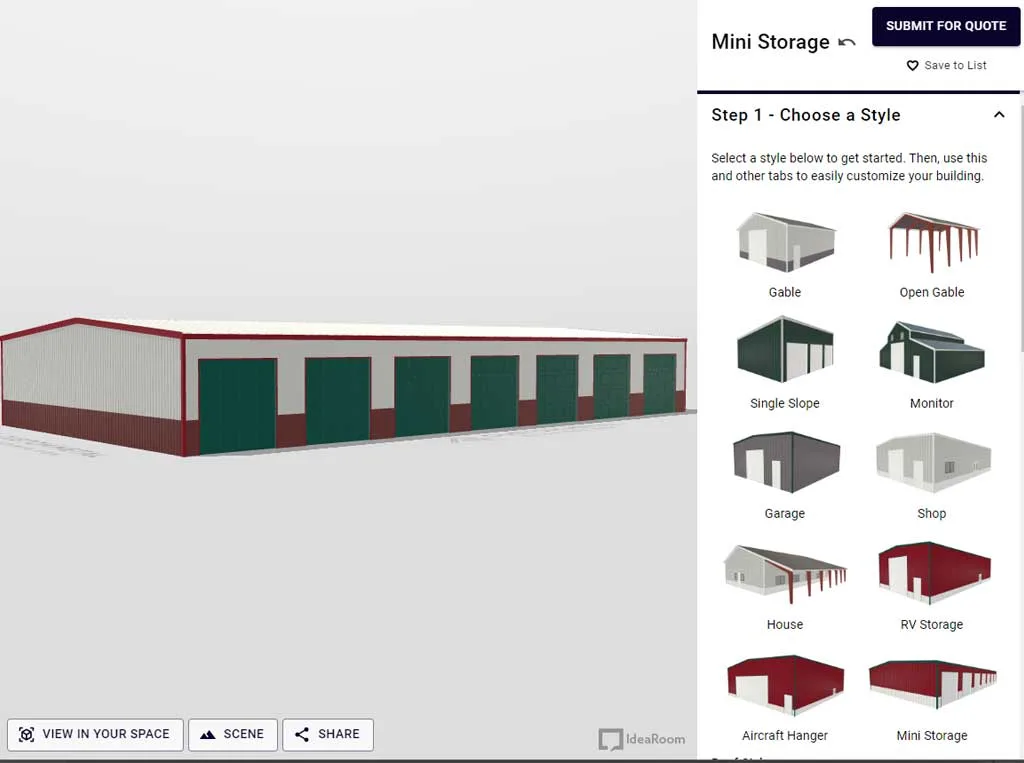The width and height of the screenshot is (1024, 763).
Task: Click the IdeaRoom logo
Action: [643, 739]
